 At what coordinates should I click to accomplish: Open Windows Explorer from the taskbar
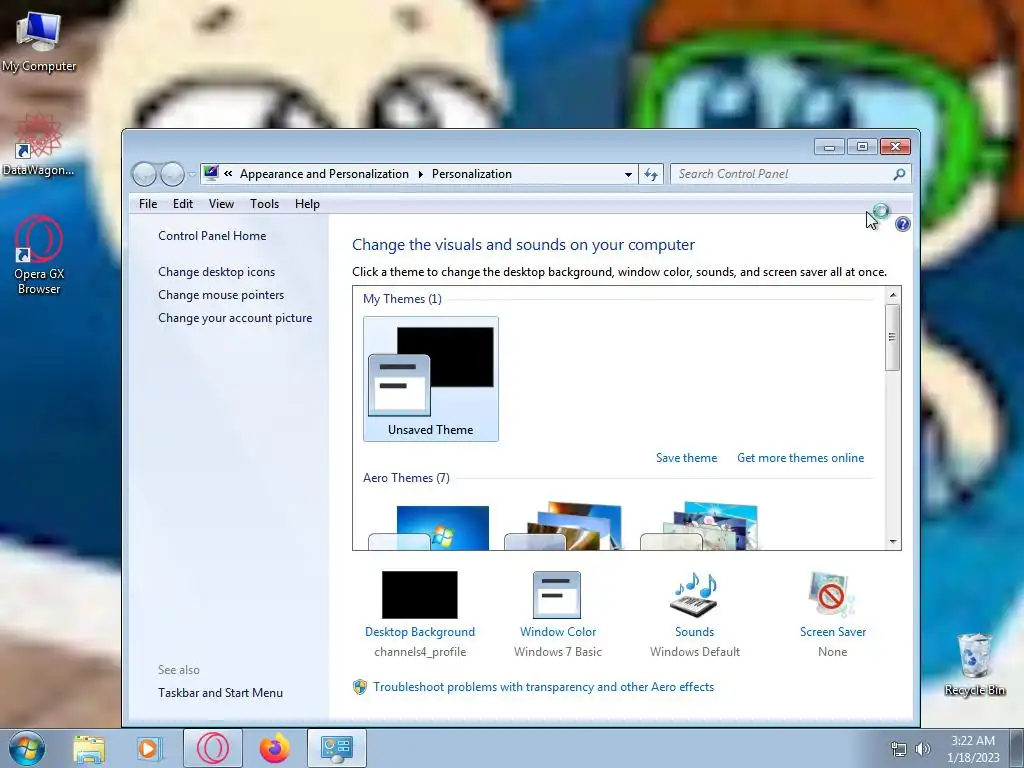(x=89, y=748)
